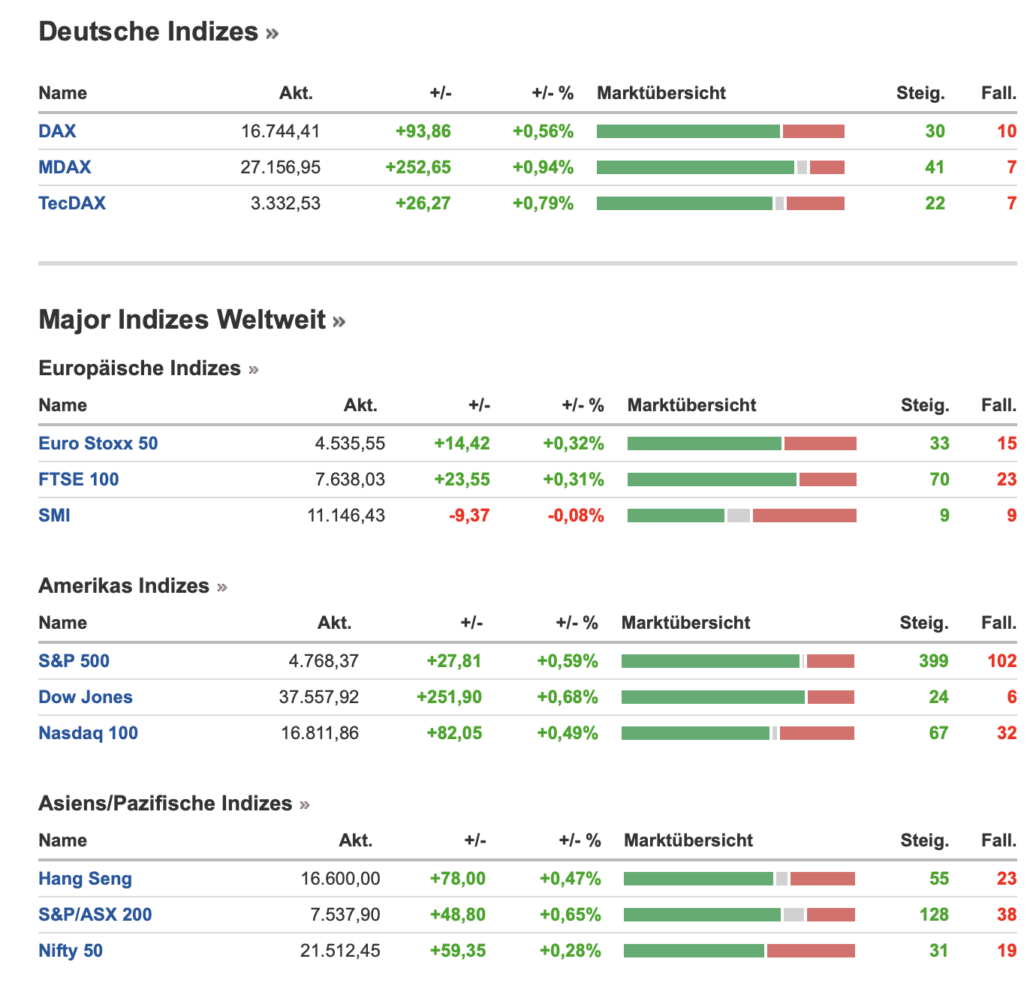Click the Nasdaq 100 overview bar
1030x989 pixels.
click(738, 734)
